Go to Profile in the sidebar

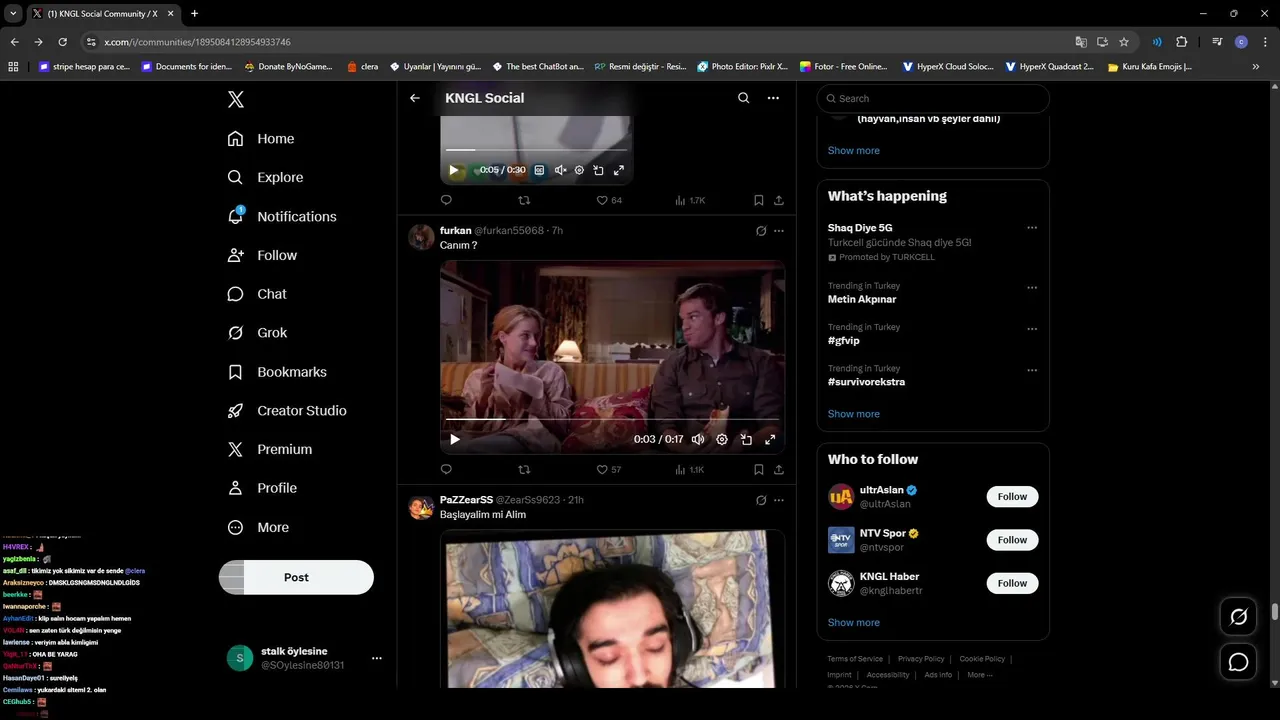262,488
